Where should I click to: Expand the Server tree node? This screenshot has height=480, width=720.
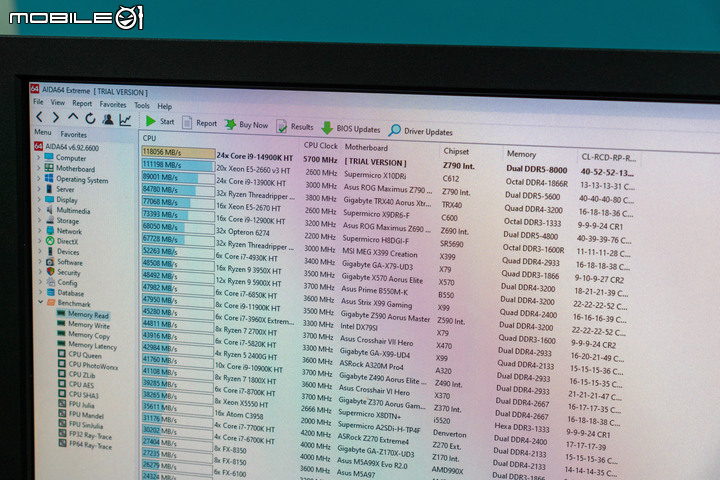coord(39,189)
